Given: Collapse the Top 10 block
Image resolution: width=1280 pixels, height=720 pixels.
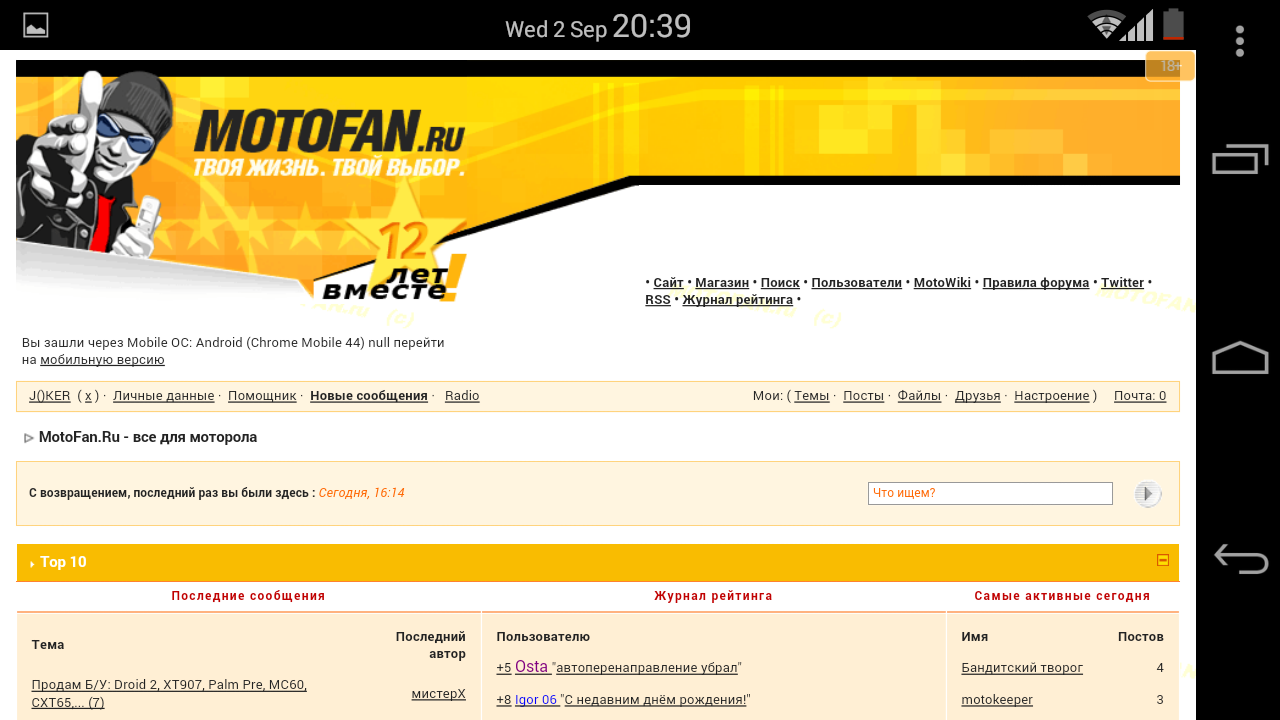Looking at the screenshot, I should coord(1163,560).
